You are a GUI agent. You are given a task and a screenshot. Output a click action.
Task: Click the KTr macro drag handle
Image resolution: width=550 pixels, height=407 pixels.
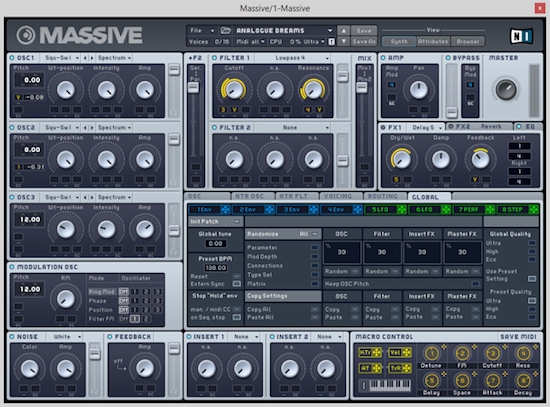(376, 353)
